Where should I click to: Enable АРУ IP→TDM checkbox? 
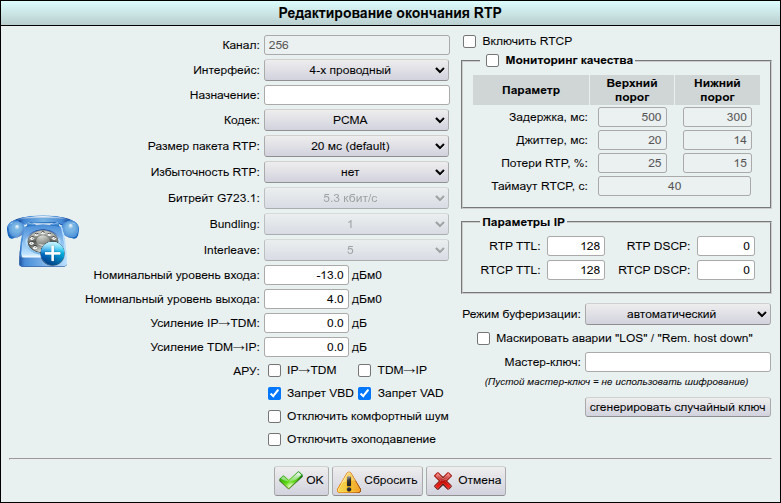(x=274, y=370)
